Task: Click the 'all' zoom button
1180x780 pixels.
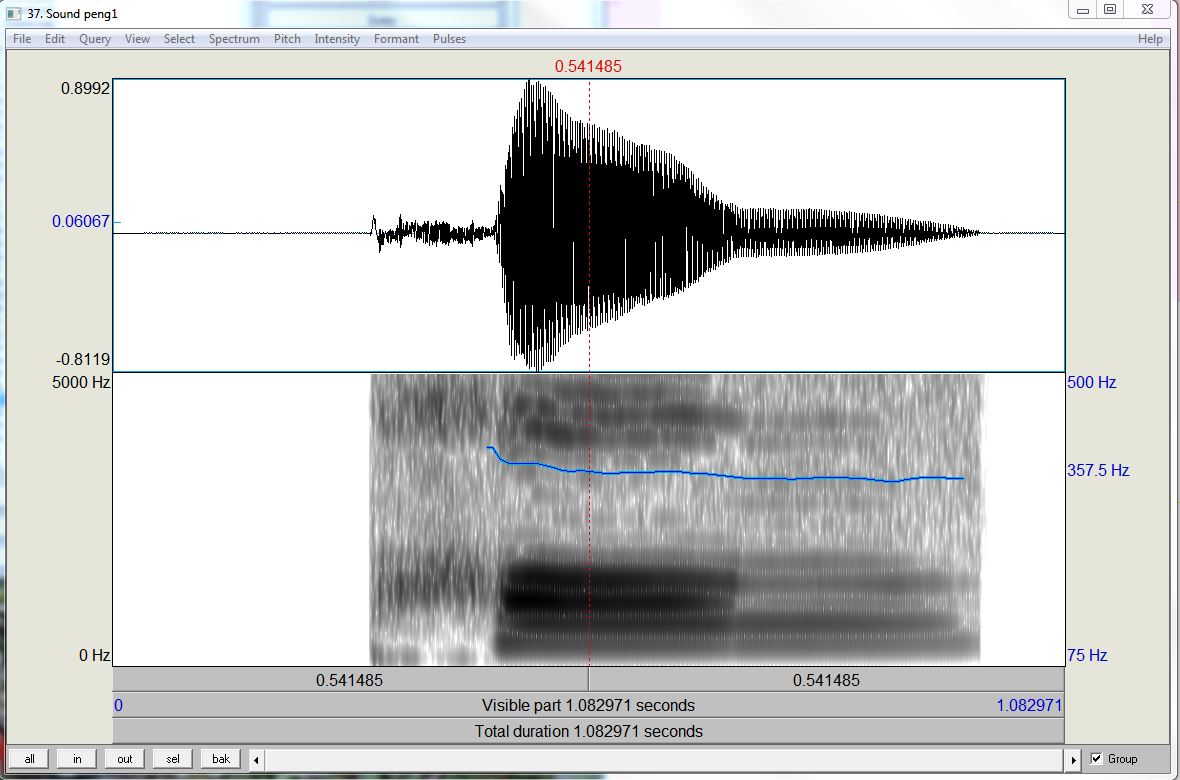Action: [29, 759]
